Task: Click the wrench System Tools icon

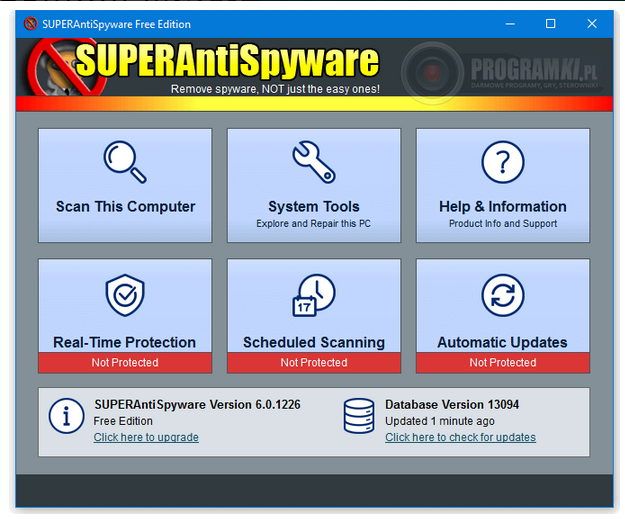Action: point(314,162)
